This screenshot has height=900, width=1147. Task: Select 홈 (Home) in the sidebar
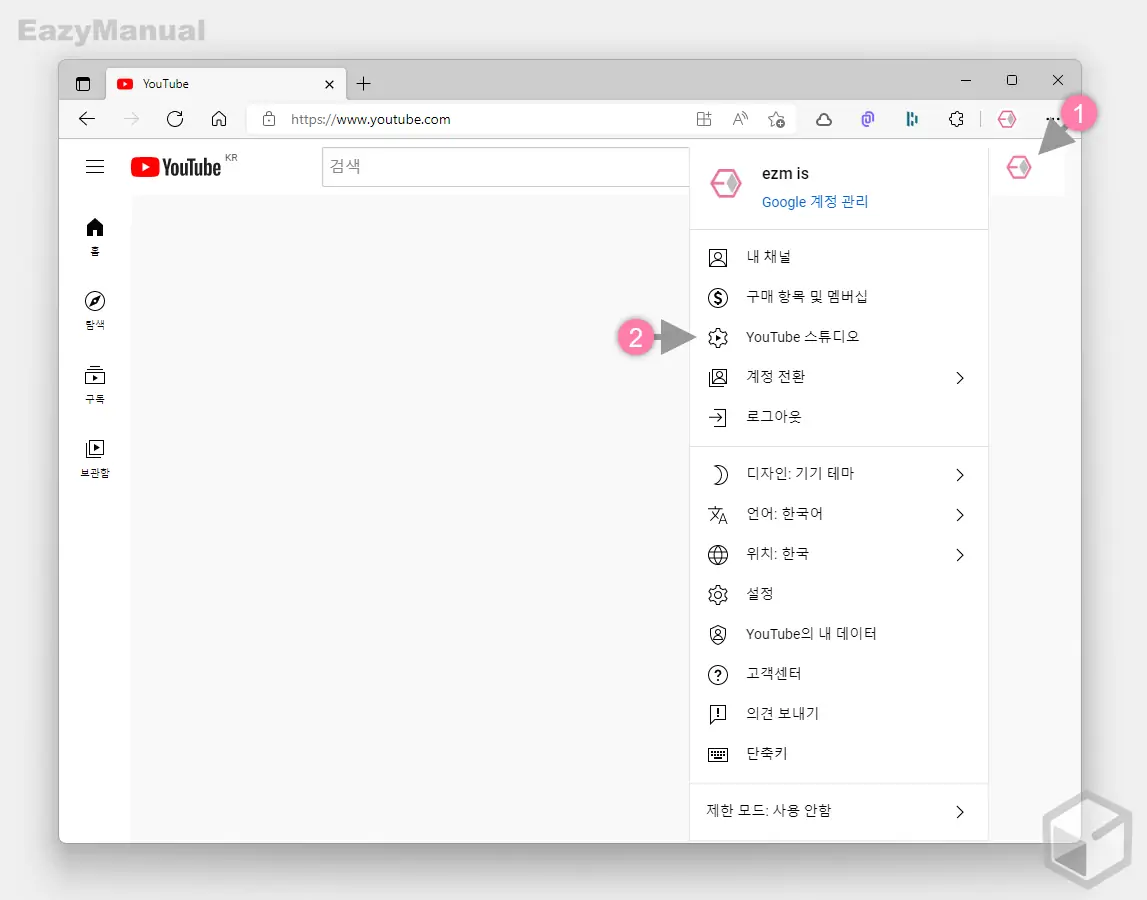(94, 235)
